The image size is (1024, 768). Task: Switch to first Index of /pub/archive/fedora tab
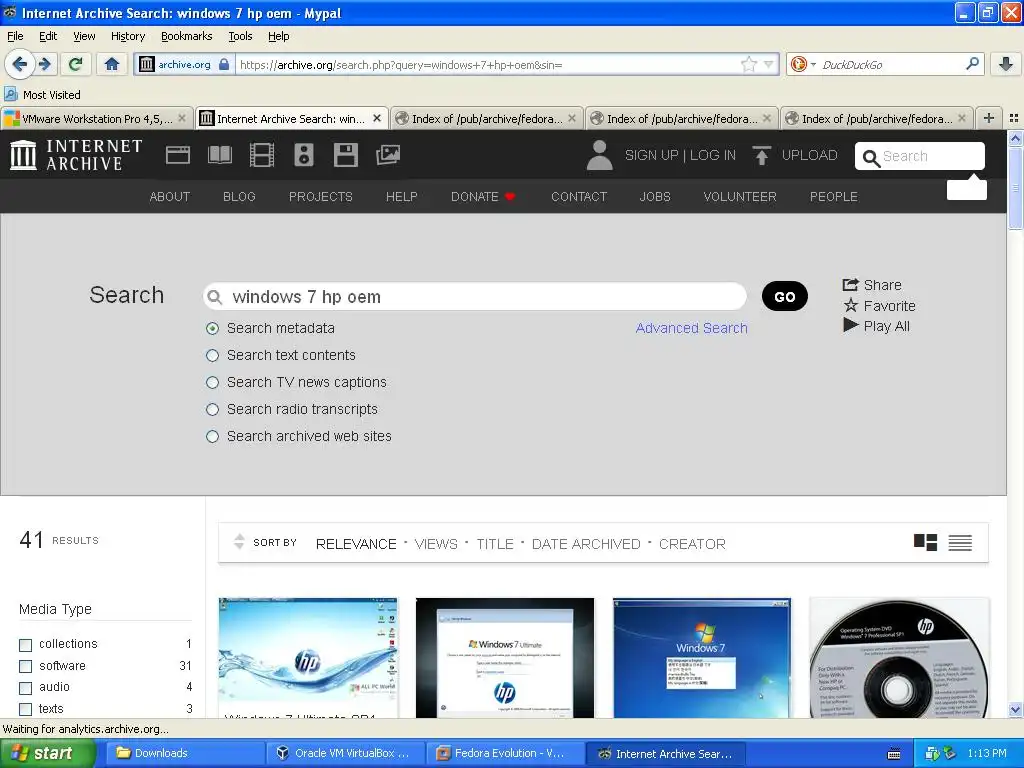[486, 118]
